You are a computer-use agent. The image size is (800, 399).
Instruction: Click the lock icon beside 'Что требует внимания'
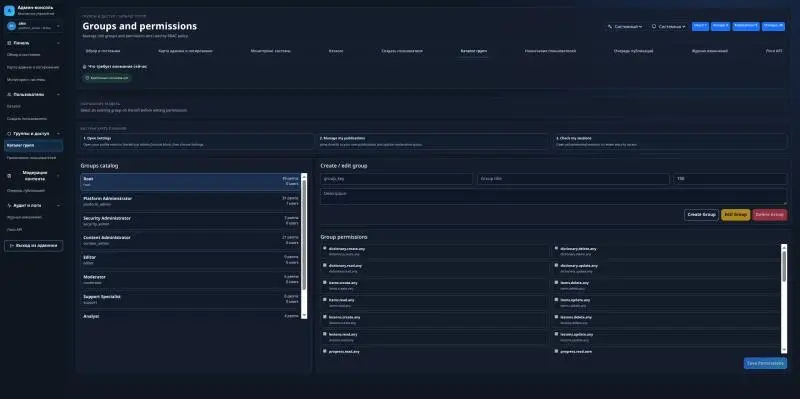[x=85, y=66]
